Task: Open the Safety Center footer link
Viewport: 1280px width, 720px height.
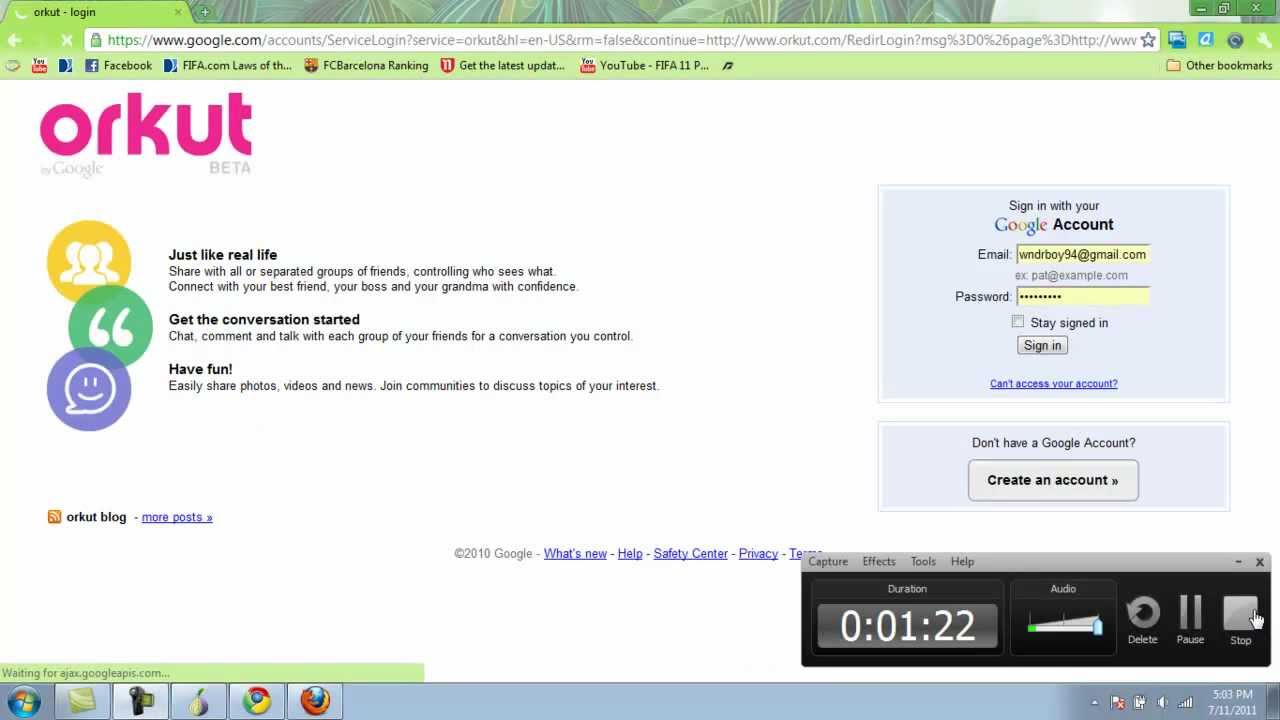Action: [690, 554]
